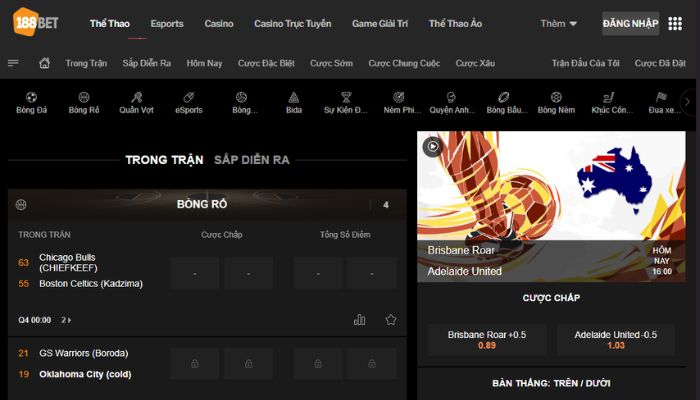Expand more markets arrow next to Q4 00:00
Image resolution: width=700 pixels, height=400 pixels.
coord(66,320)
